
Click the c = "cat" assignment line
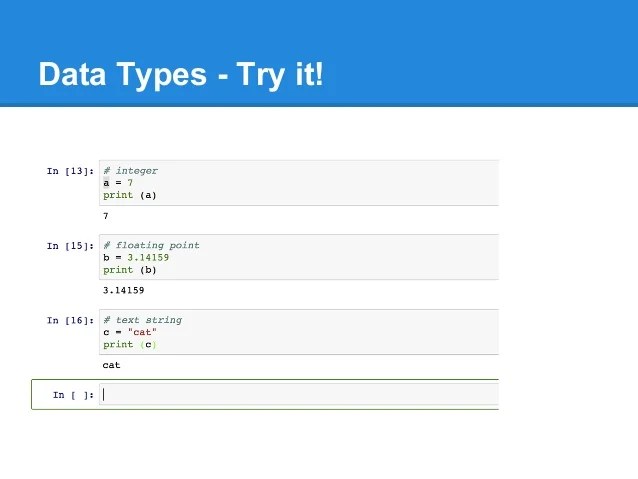tap(130, 332)
